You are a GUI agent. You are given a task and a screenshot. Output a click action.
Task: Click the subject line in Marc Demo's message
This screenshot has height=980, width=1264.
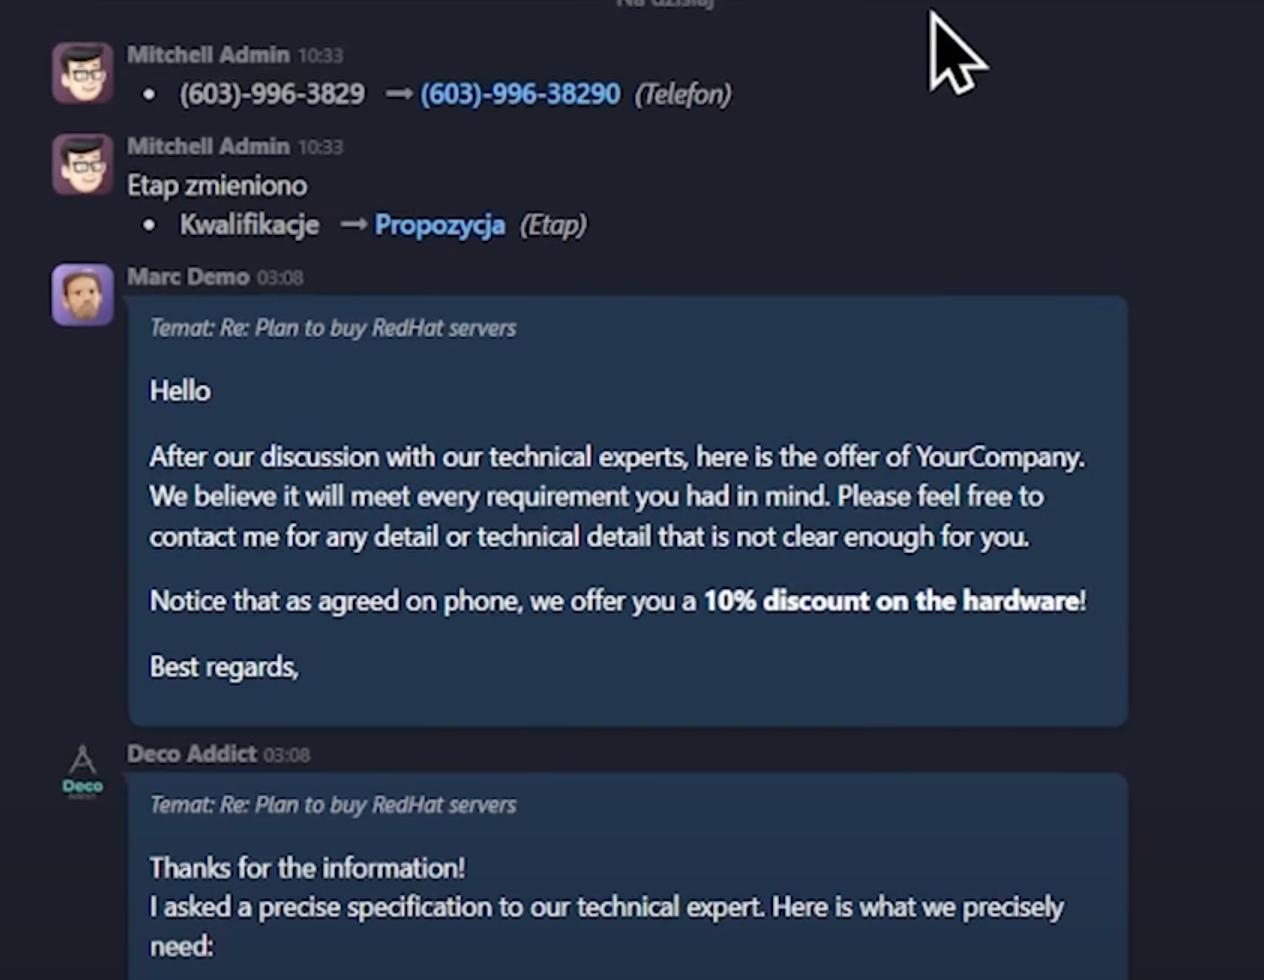[333, 328]
